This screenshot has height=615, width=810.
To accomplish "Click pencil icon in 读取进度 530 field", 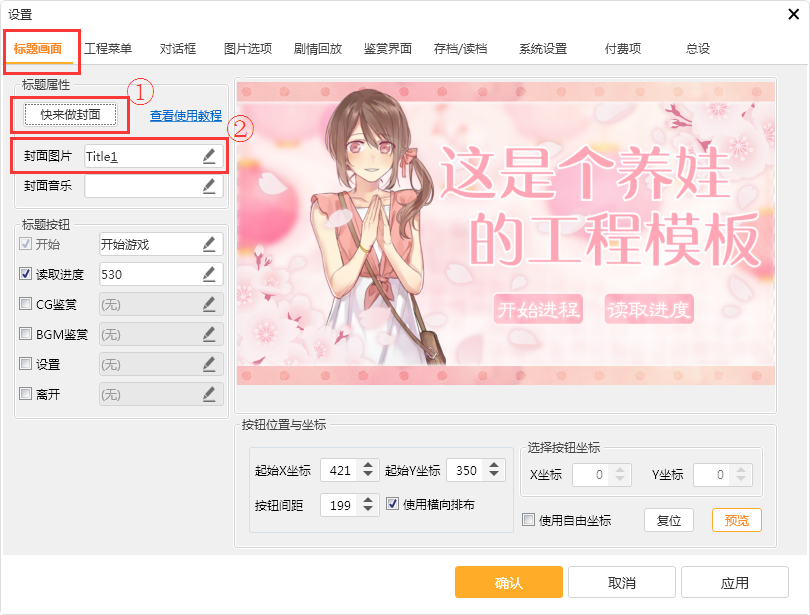I will [x=209, y=274].
